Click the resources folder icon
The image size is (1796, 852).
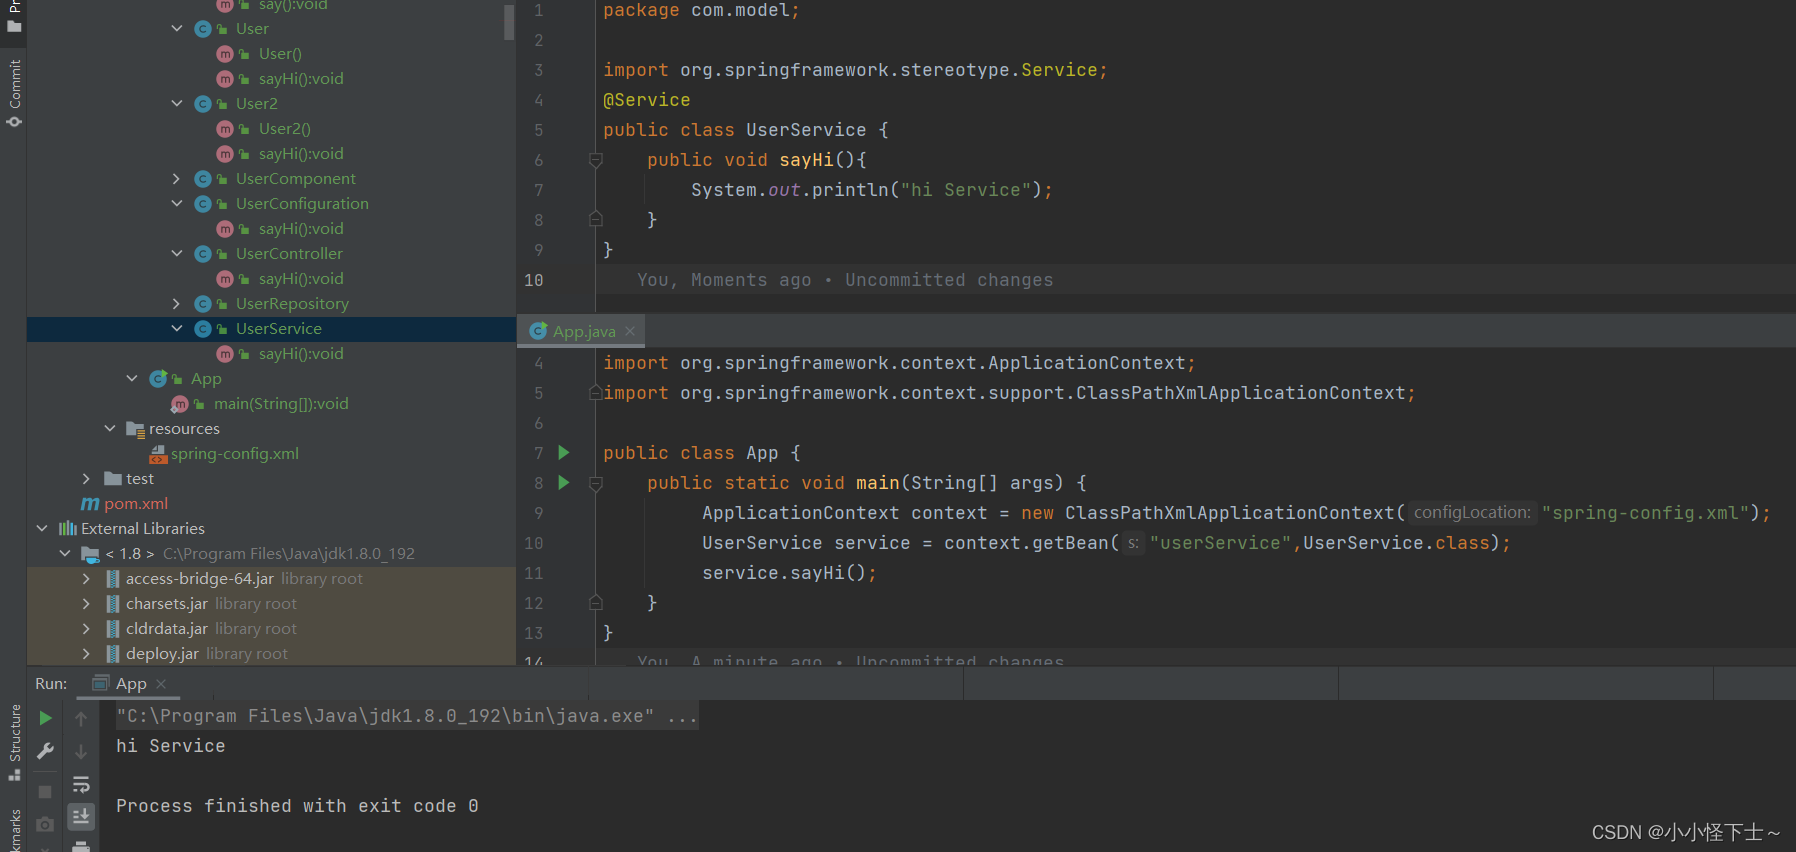click(136, 429)
